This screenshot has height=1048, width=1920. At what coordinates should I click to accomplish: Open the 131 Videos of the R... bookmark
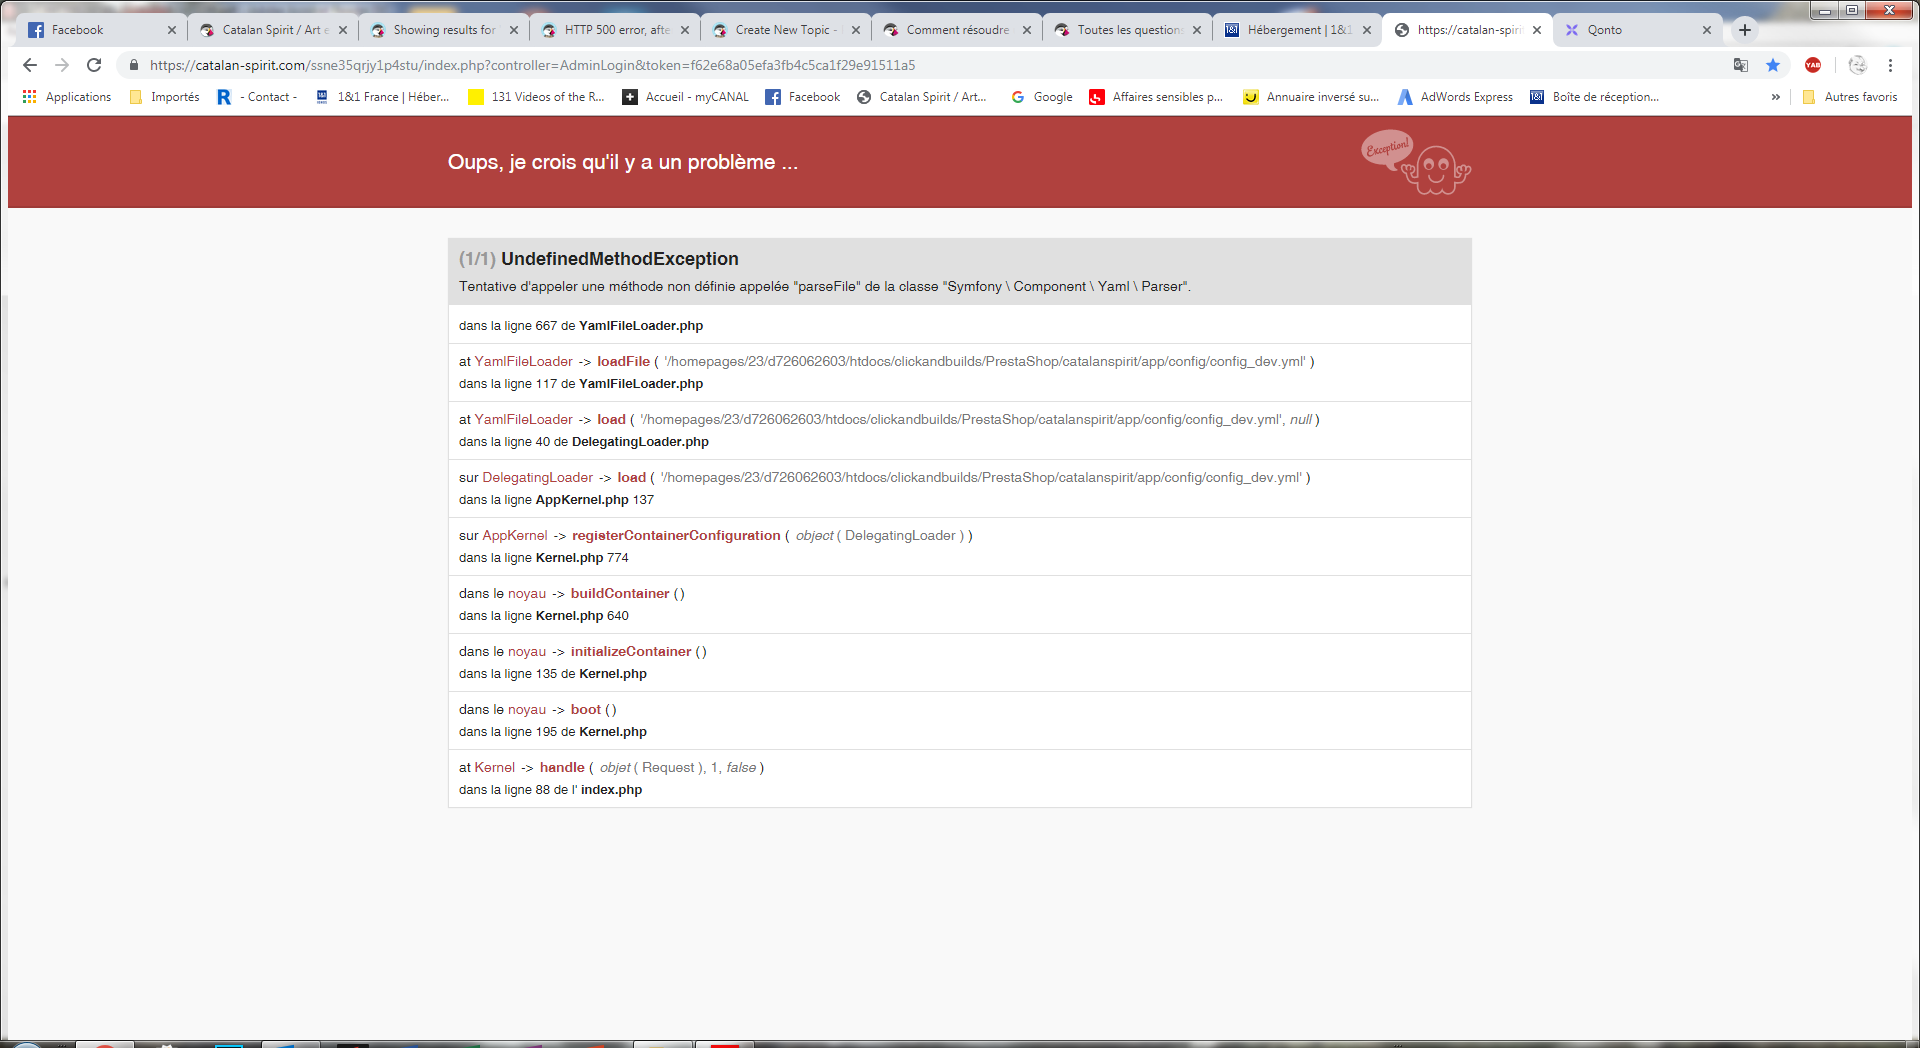(537, 97)
